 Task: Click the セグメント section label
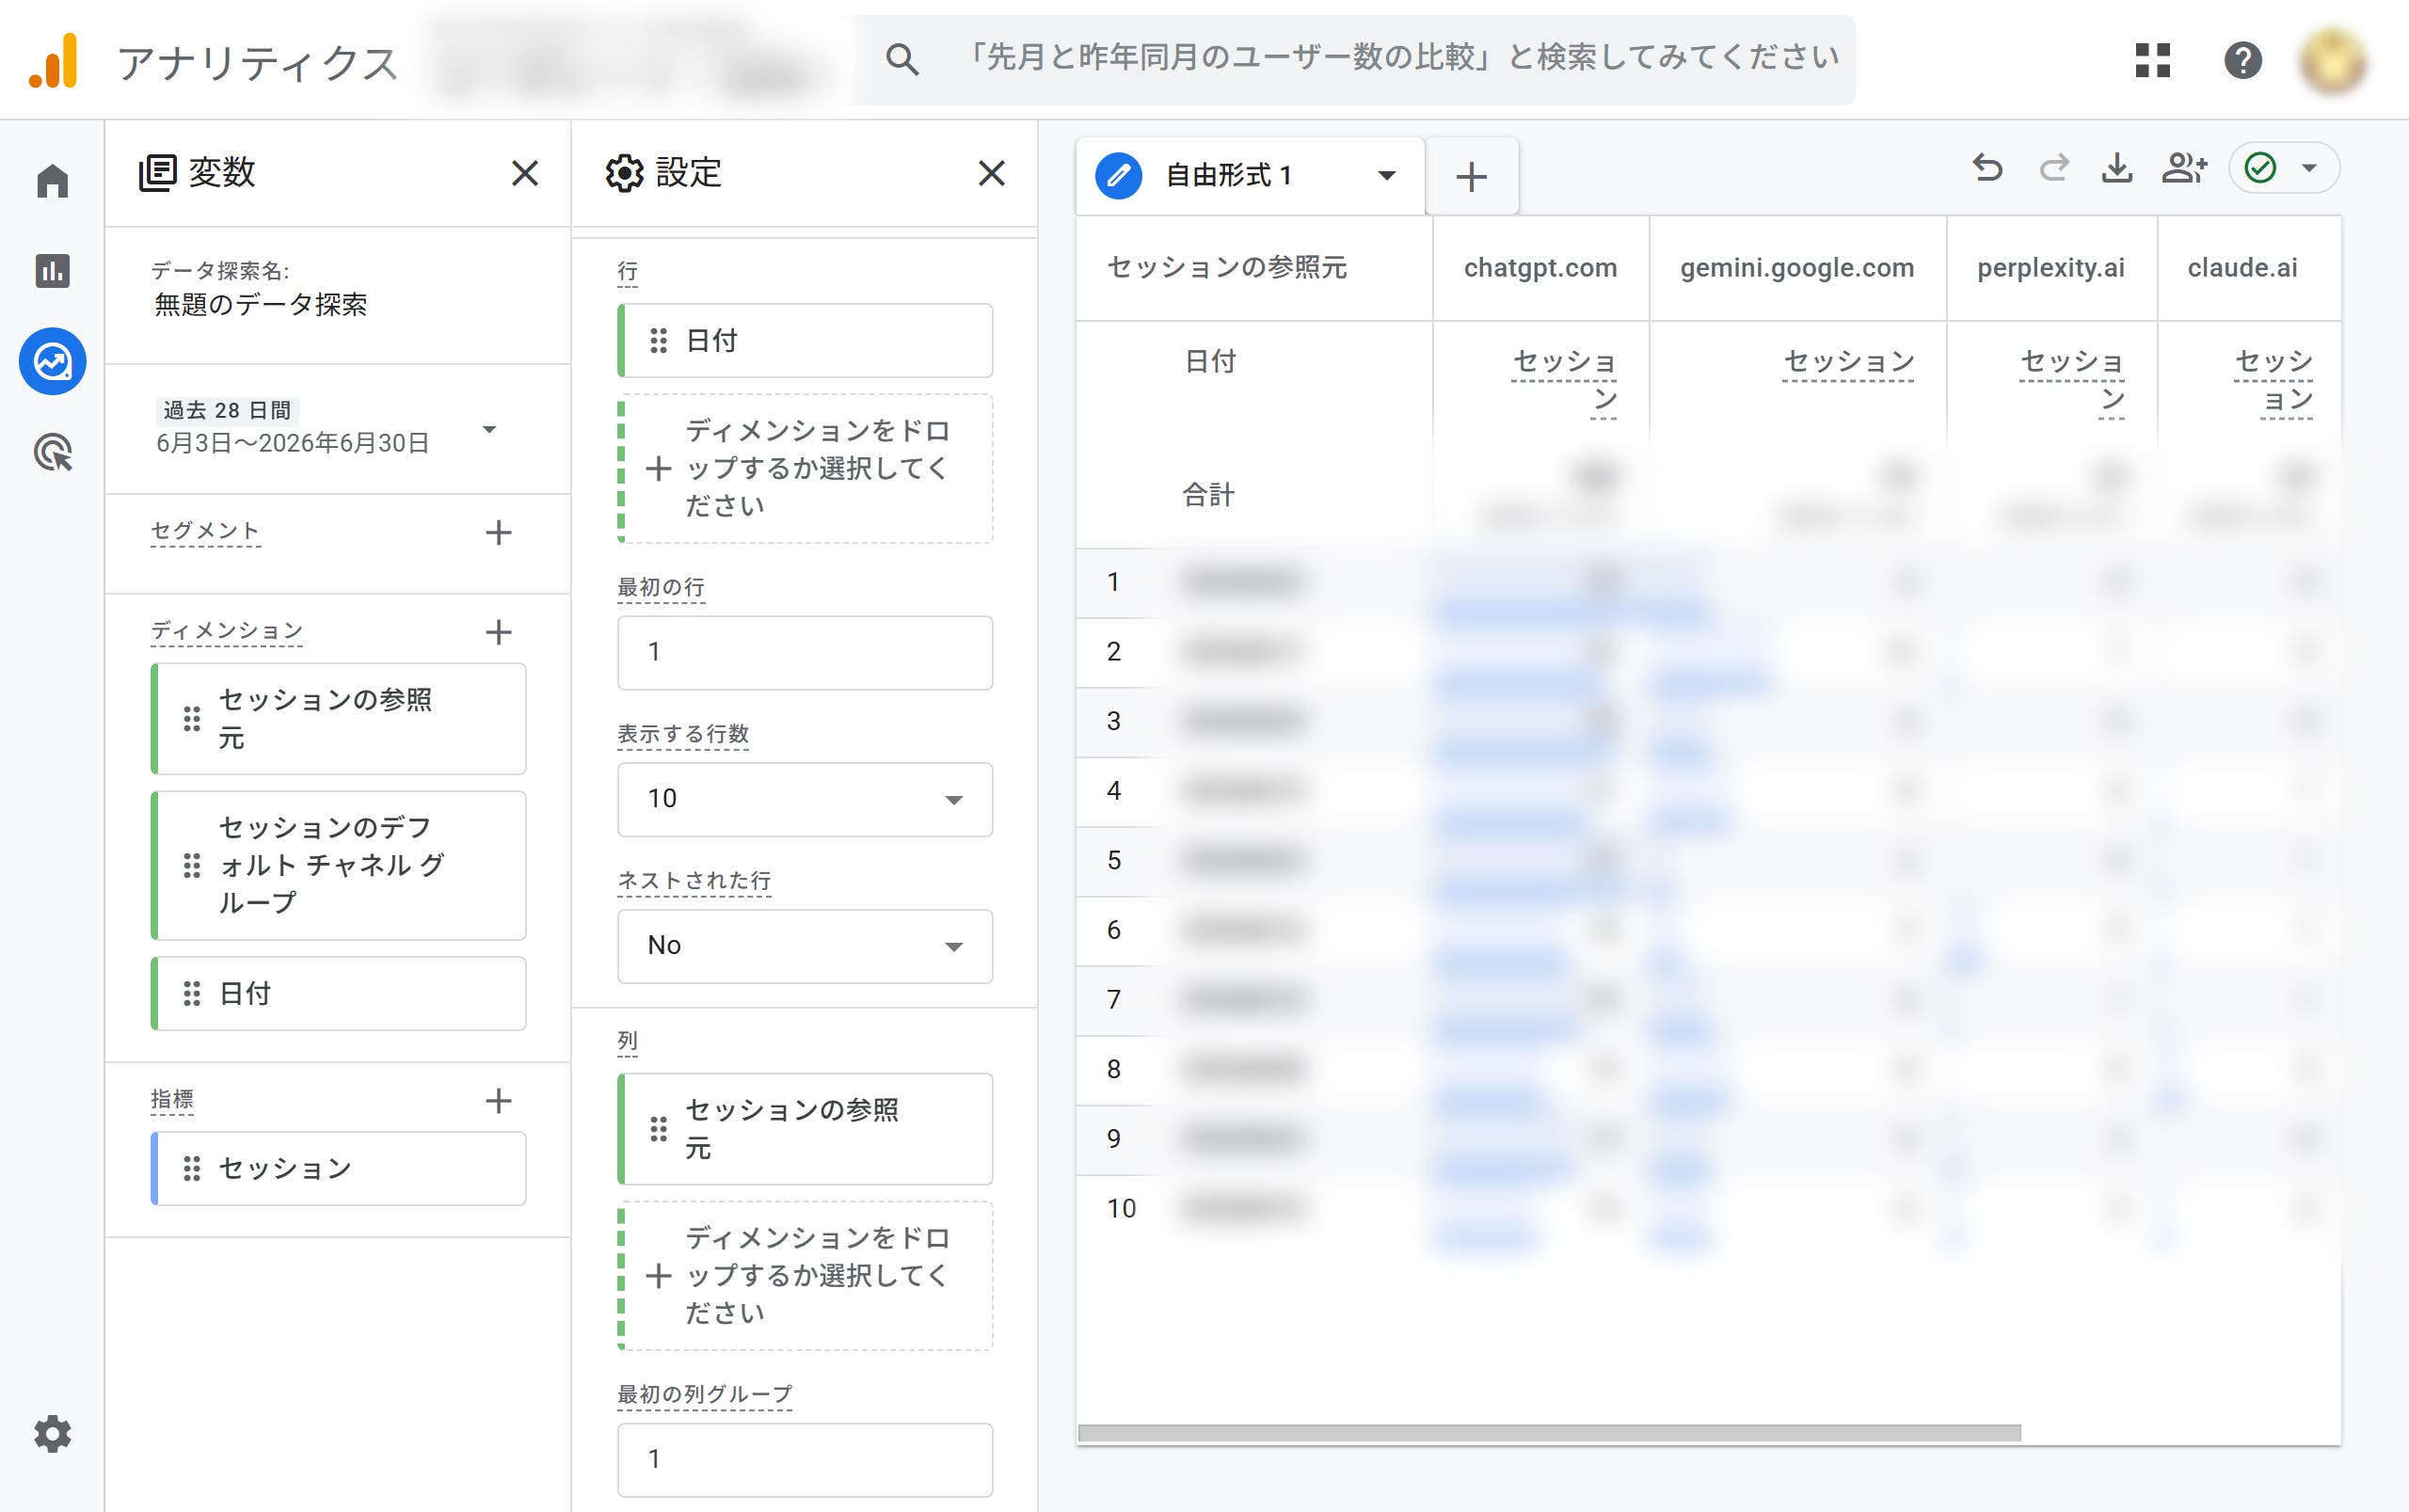click(x=205, y=531)
